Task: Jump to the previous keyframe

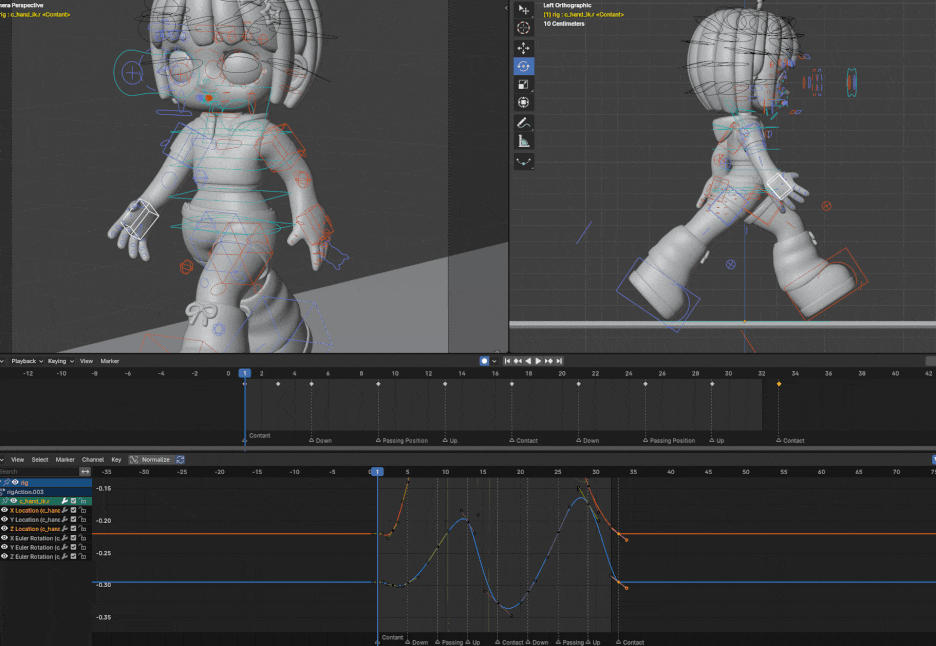Action: pyautogui.click(x=518, y=361)
